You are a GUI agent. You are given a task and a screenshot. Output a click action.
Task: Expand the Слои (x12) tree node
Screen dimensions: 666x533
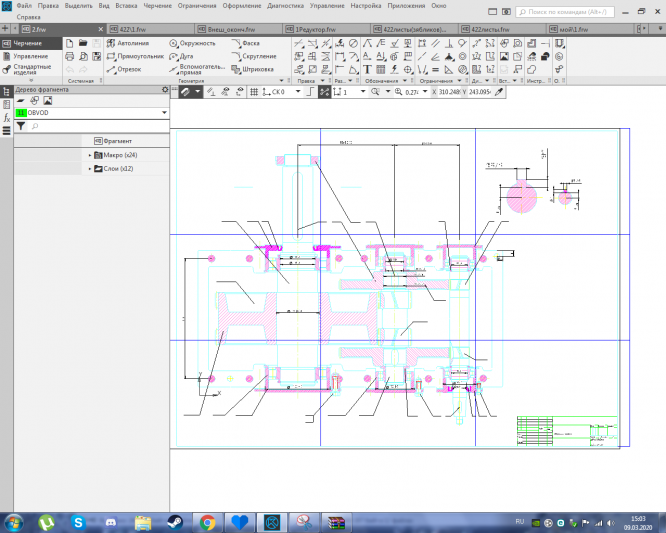(89, 169)
